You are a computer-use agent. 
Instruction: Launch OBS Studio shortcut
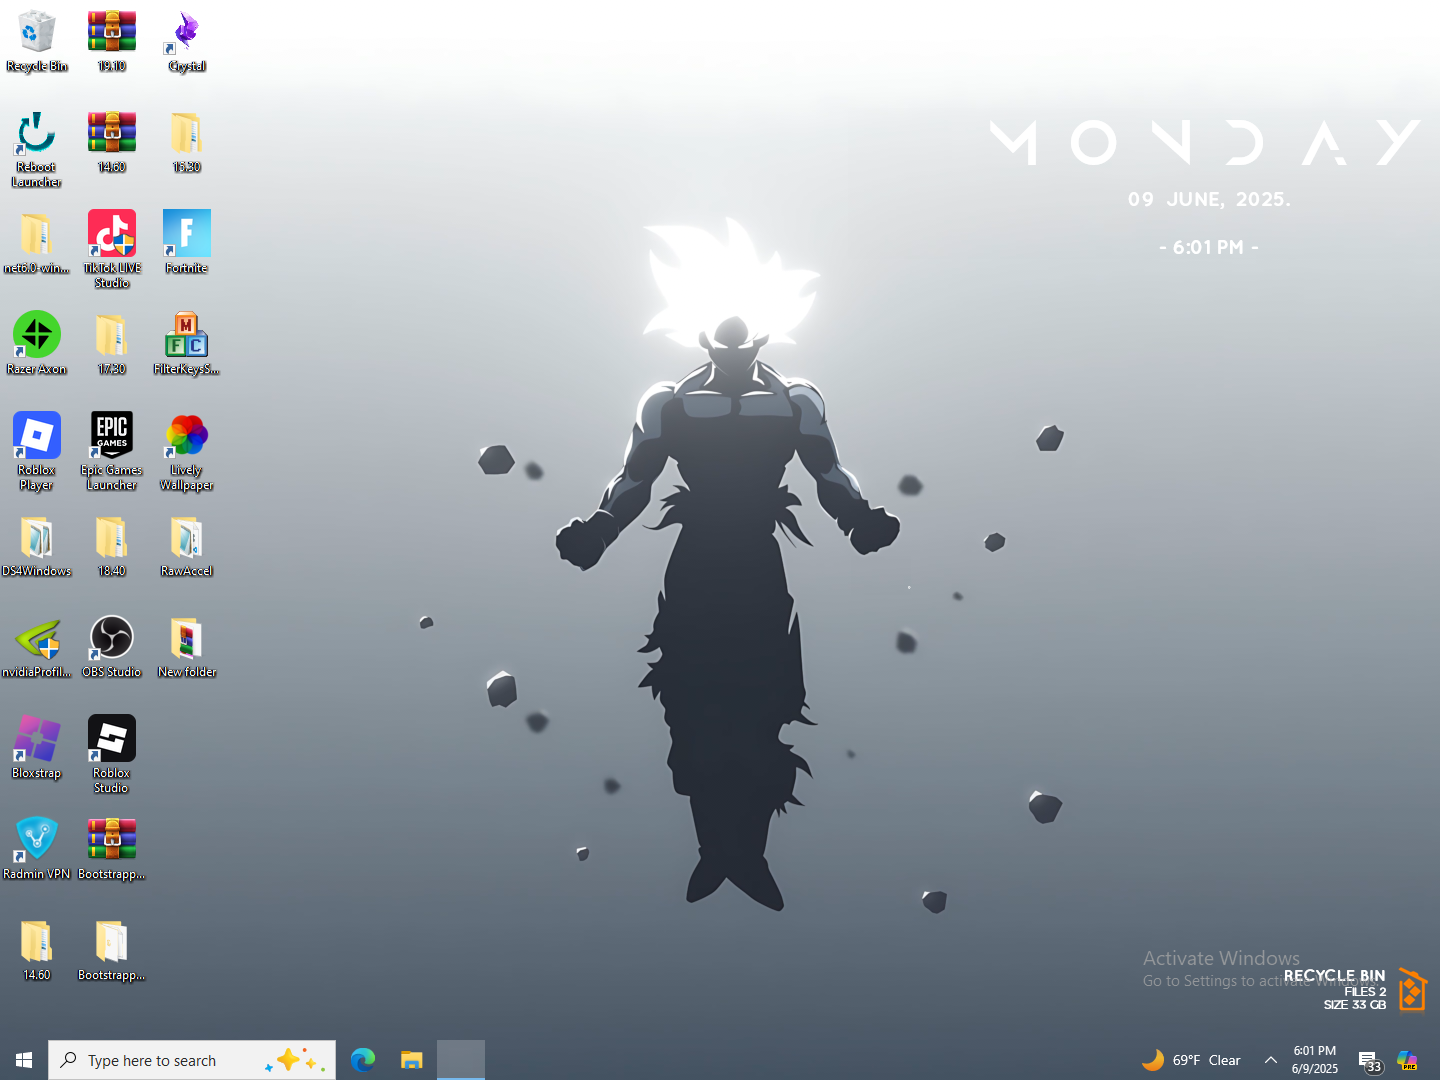tap(112, 648)
